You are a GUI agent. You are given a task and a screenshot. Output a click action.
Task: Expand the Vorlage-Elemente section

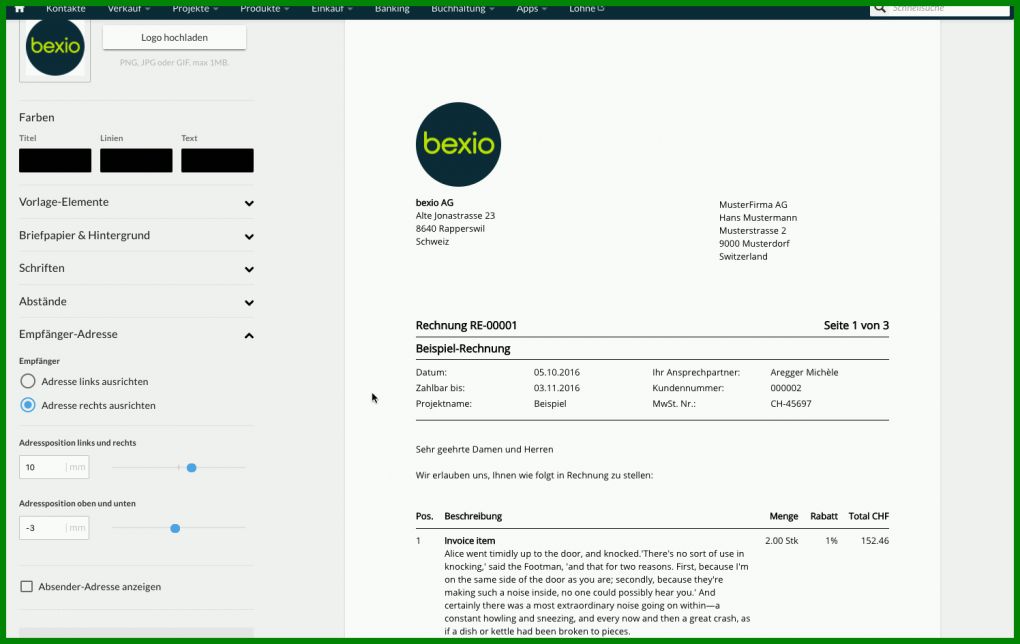pos(136,202)
